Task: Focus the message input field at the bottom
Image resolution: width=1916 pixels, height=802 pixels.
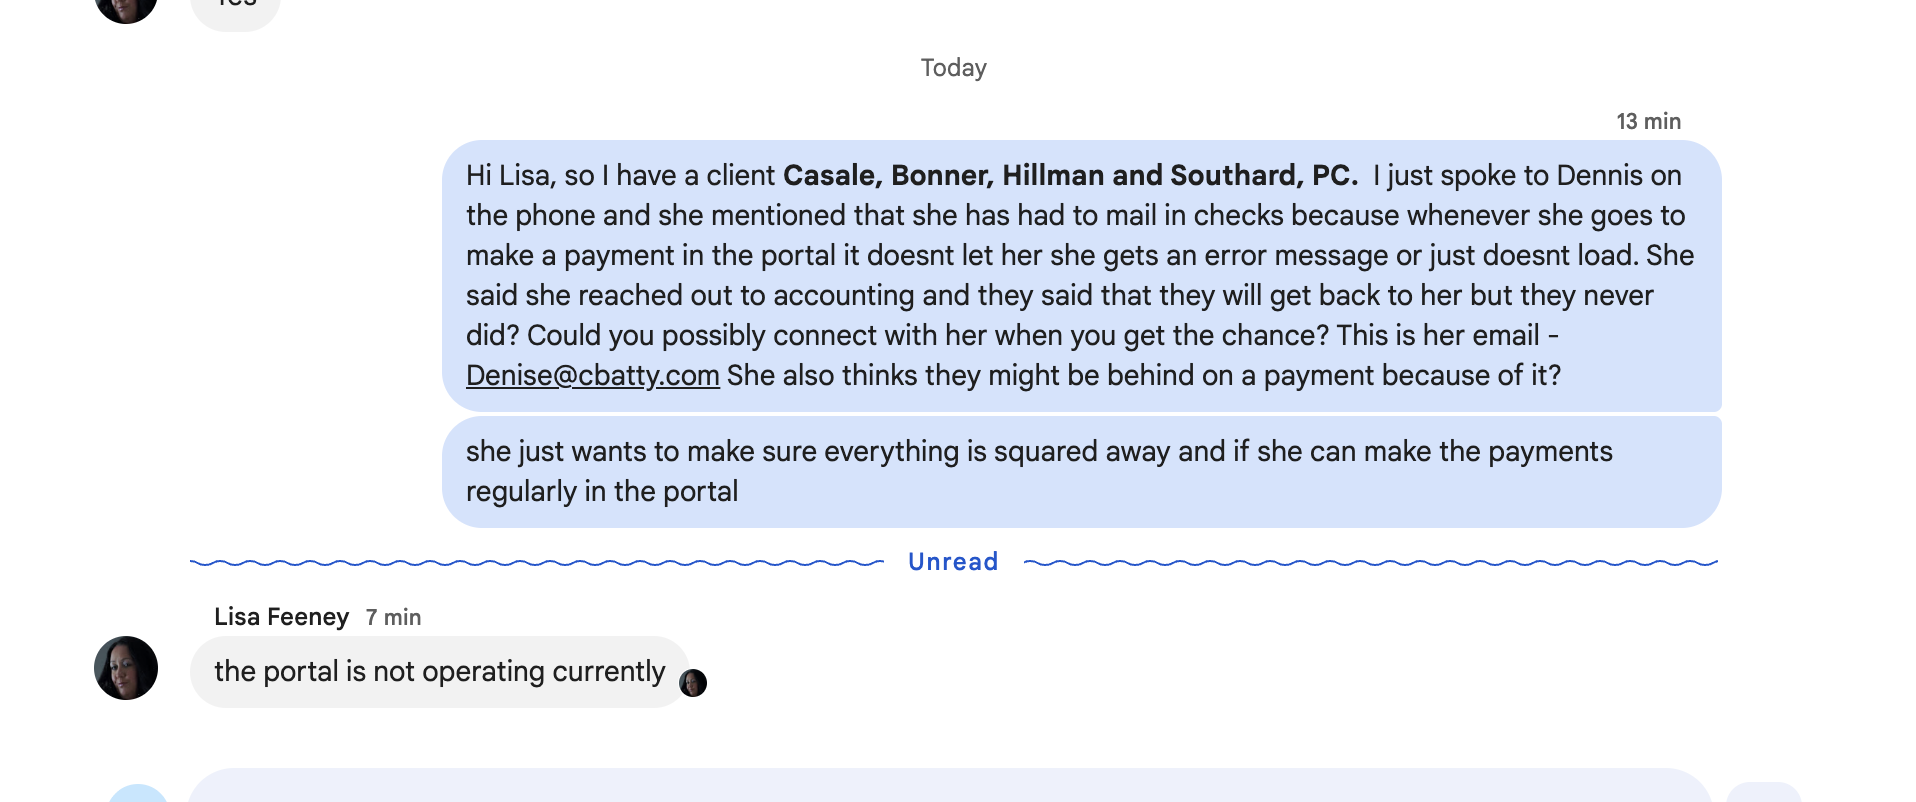Action: pos(948,787)
